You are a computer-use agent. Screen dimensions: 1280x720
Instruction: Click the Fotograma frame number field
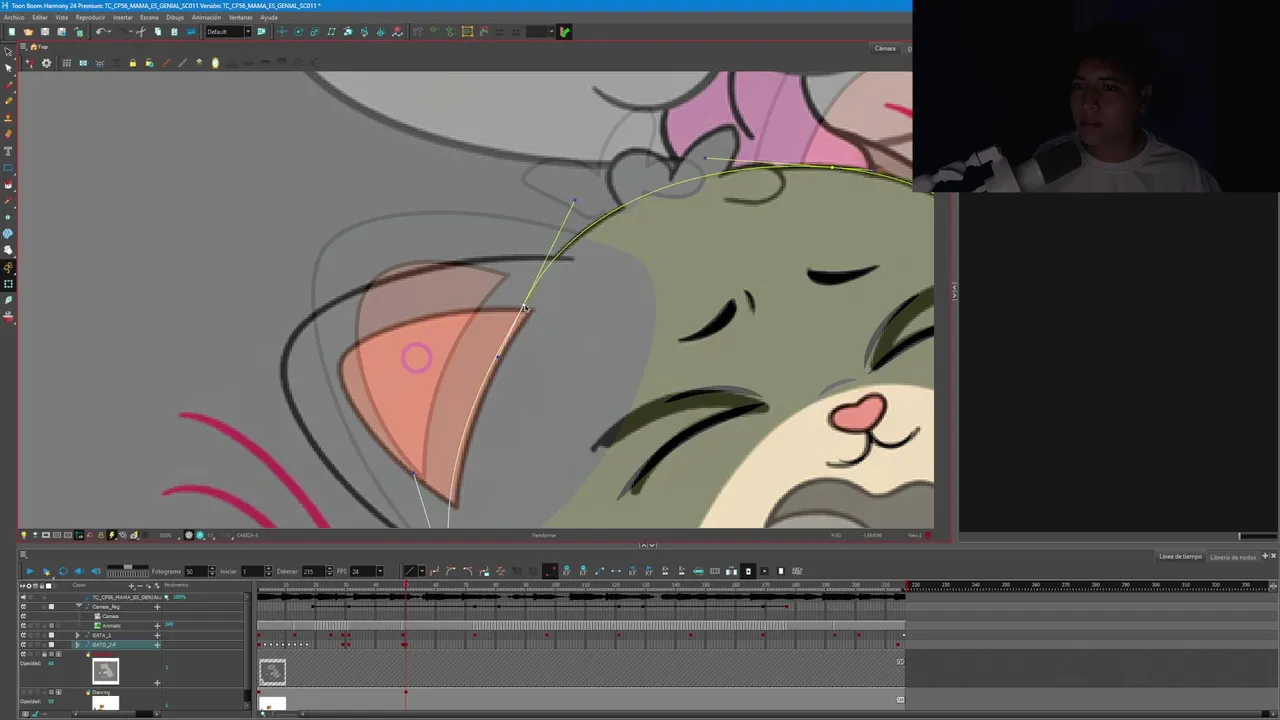point(196,571)
